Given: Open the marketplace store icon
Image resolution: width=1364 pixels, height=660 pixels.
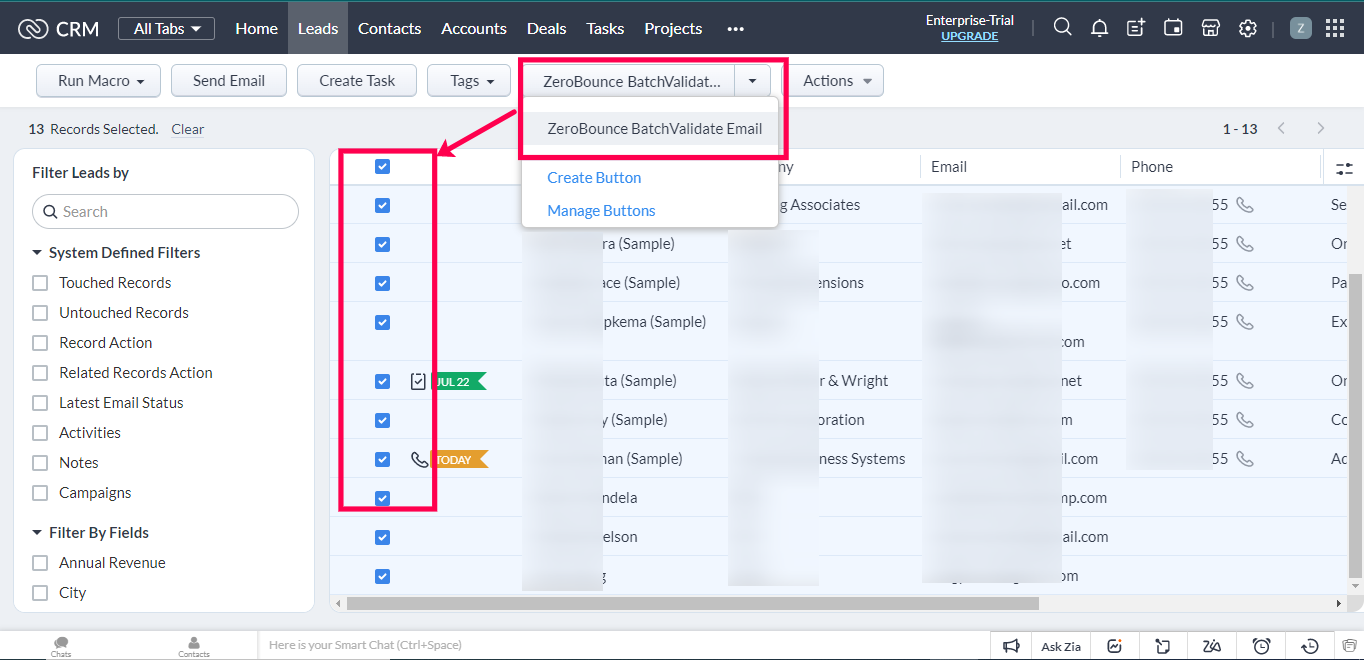Looking at the screenshot, I should point(1210,28).
